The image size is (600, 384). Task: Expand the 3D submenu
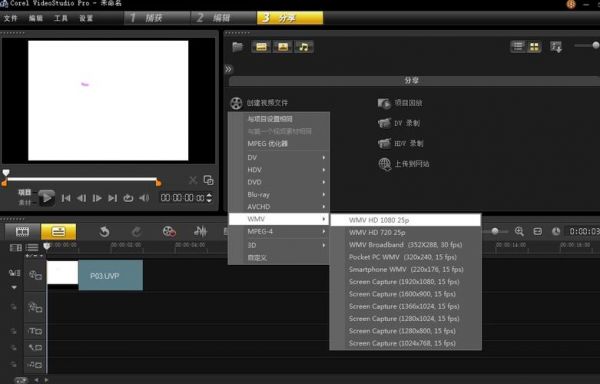[x=279, y=245]
